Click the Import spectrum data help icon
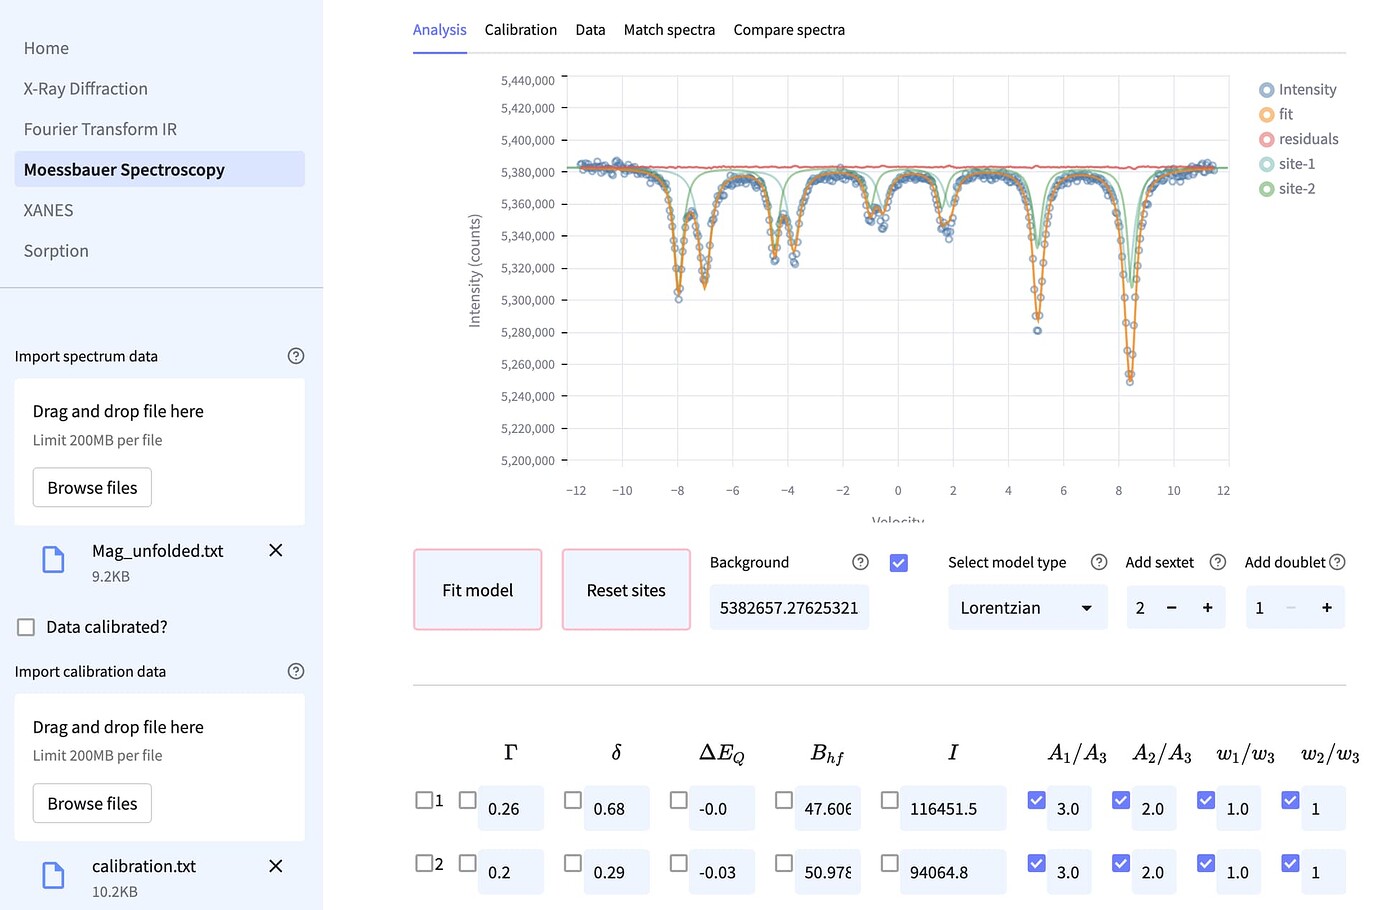The width and height of the screenshot is (1380, 910). click(295, 356)
